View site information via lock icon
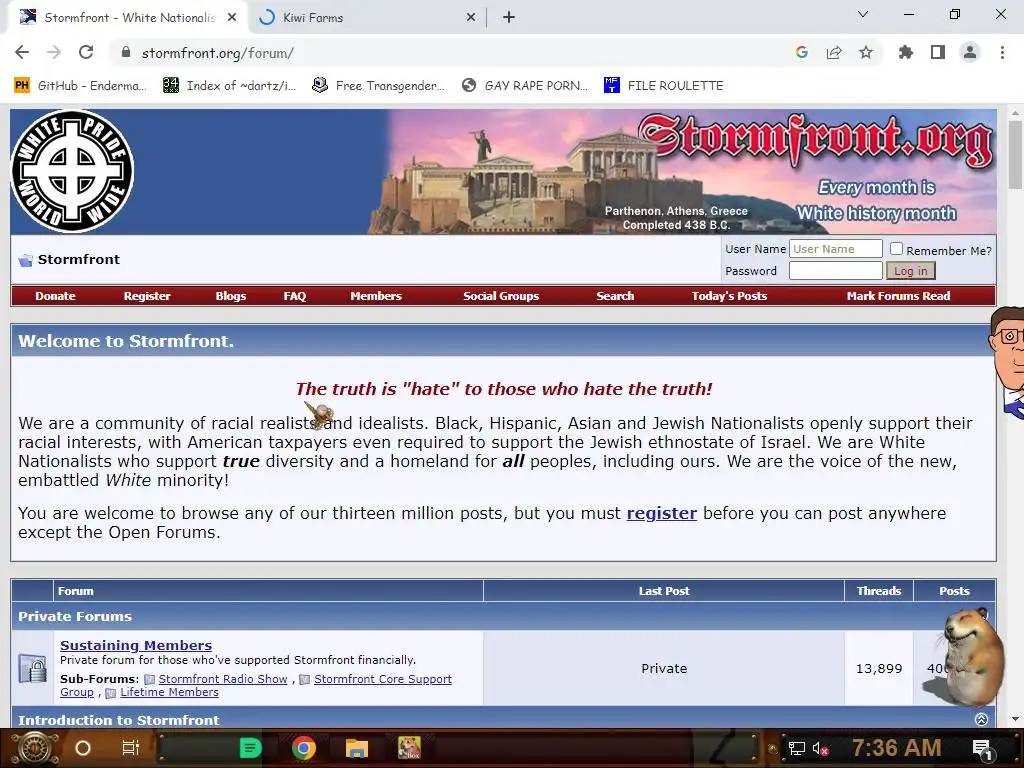The width and height of the screenshot is (1024, 768). point(126,52)
